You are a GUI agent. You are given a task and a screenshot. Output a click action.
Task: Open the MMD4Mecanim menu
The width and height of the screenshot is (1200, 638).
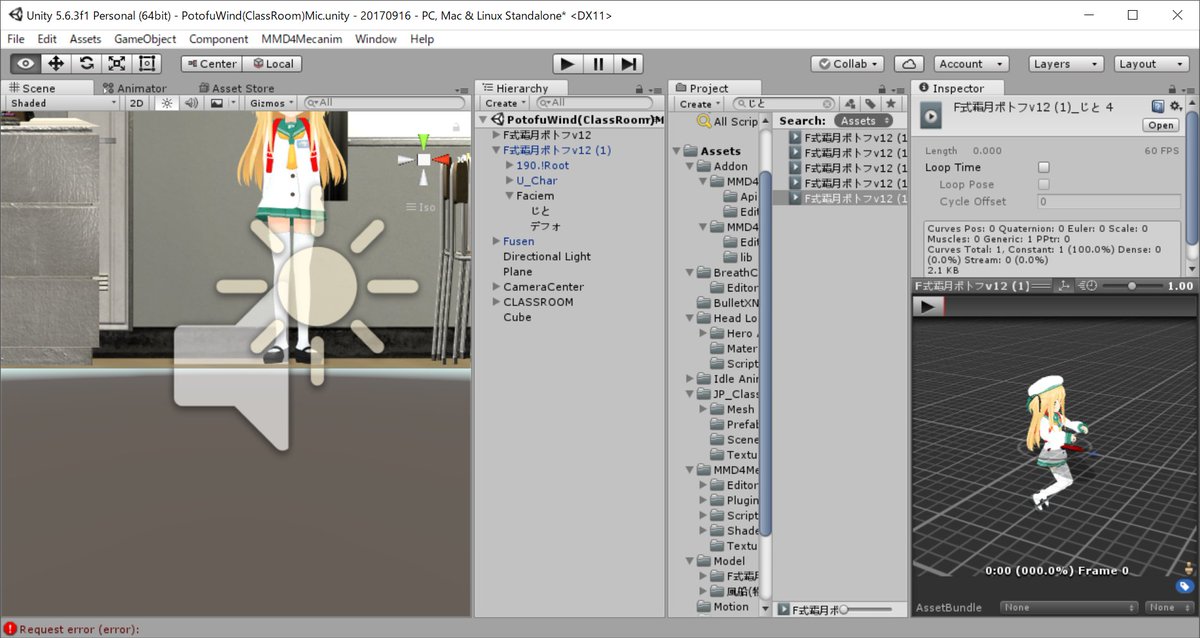(x=301, y=39)
